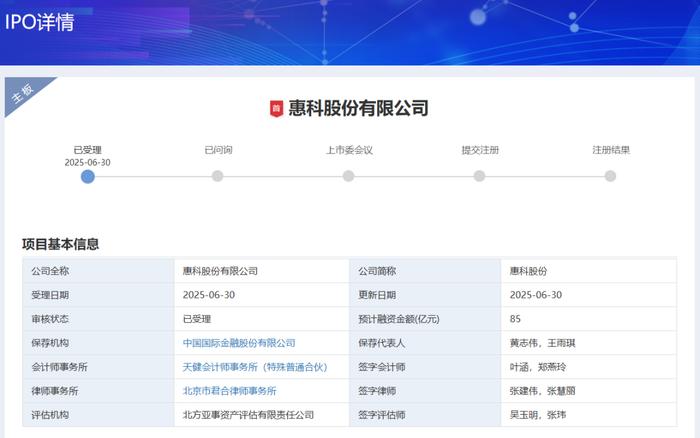The height and width of the screenshot is (438, 700).
Task: Click the 惠科股份 short name value
Action: coord(528,271)
